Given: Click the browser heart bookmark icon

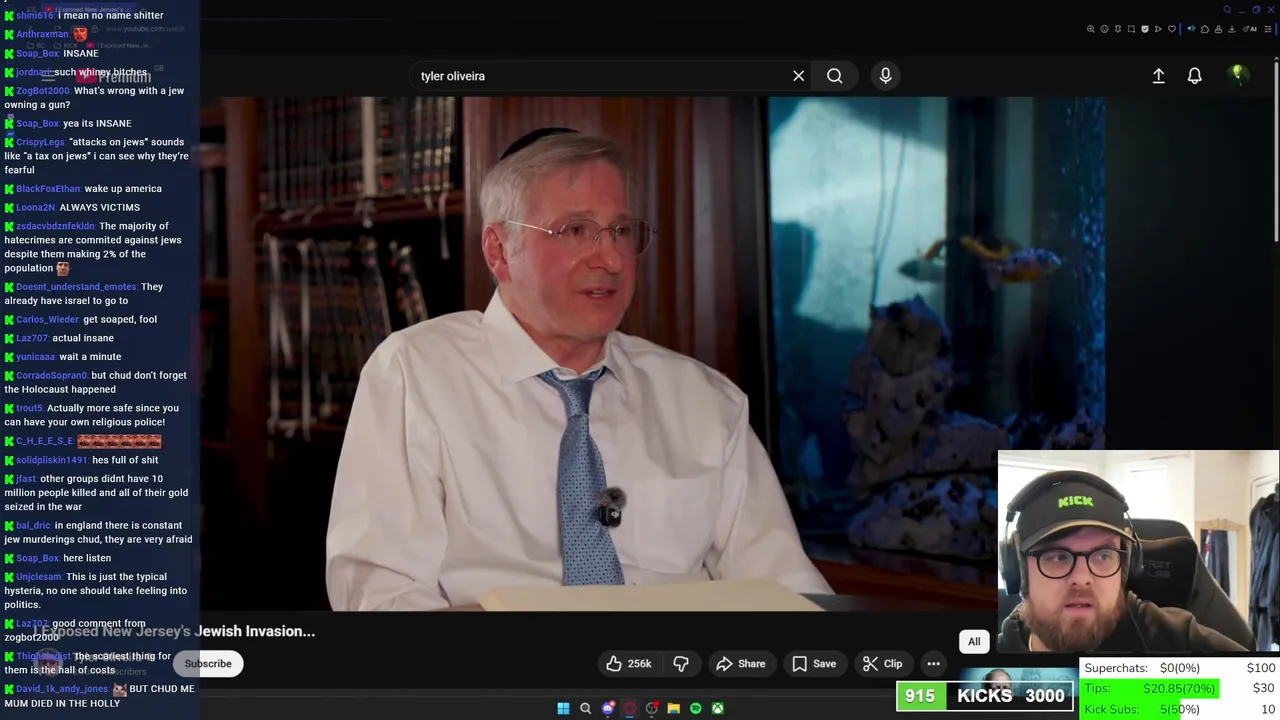Looking at the screenshot, I should point(1172,29).
